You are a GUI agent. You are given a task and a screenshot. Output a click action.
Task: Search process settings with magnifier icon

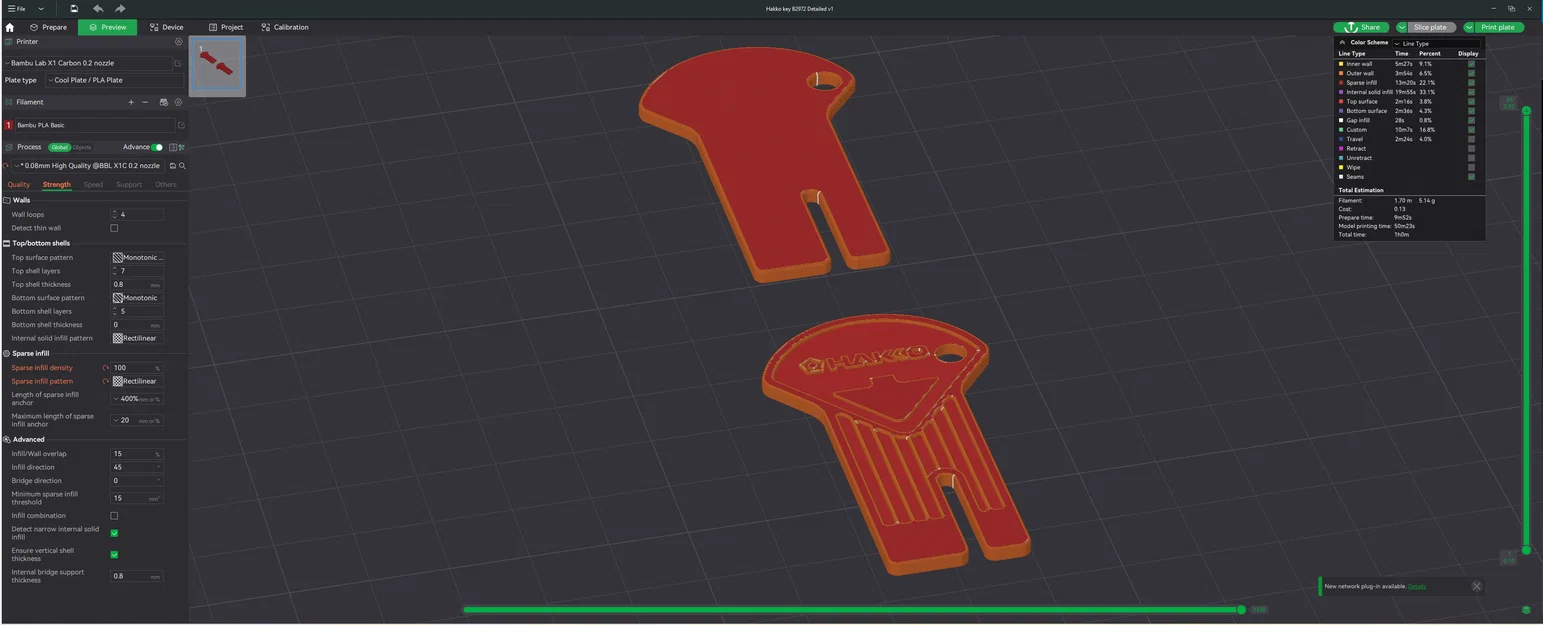click(x=182, y=166)
